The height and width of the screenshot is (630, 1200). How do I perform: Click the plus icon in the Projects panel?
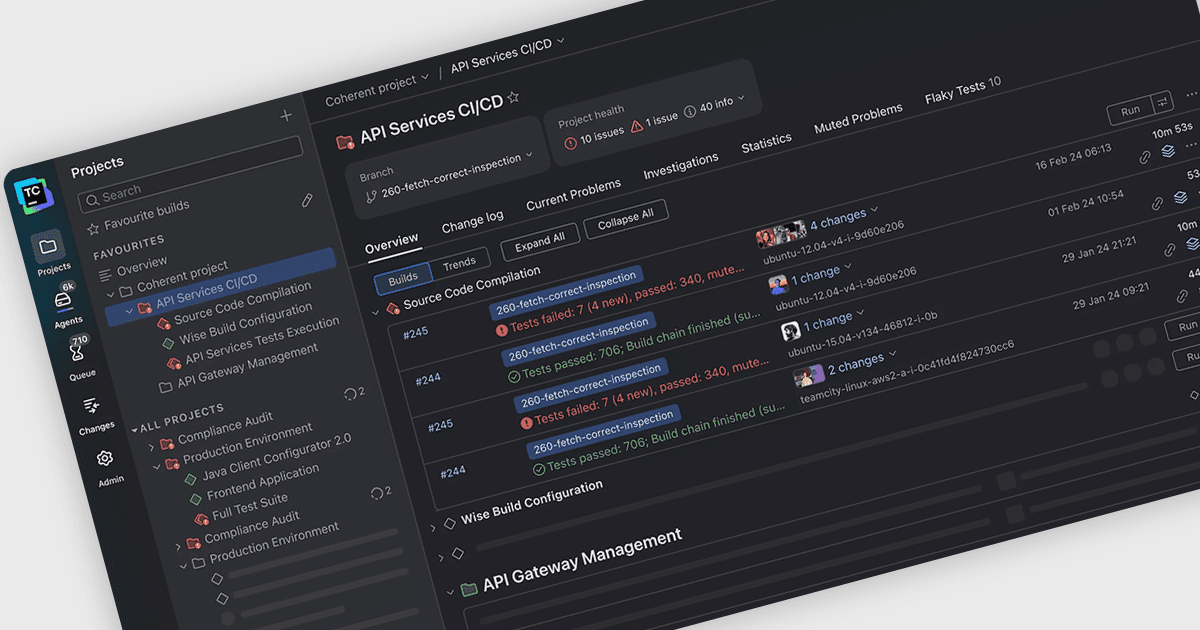[286, 116]
